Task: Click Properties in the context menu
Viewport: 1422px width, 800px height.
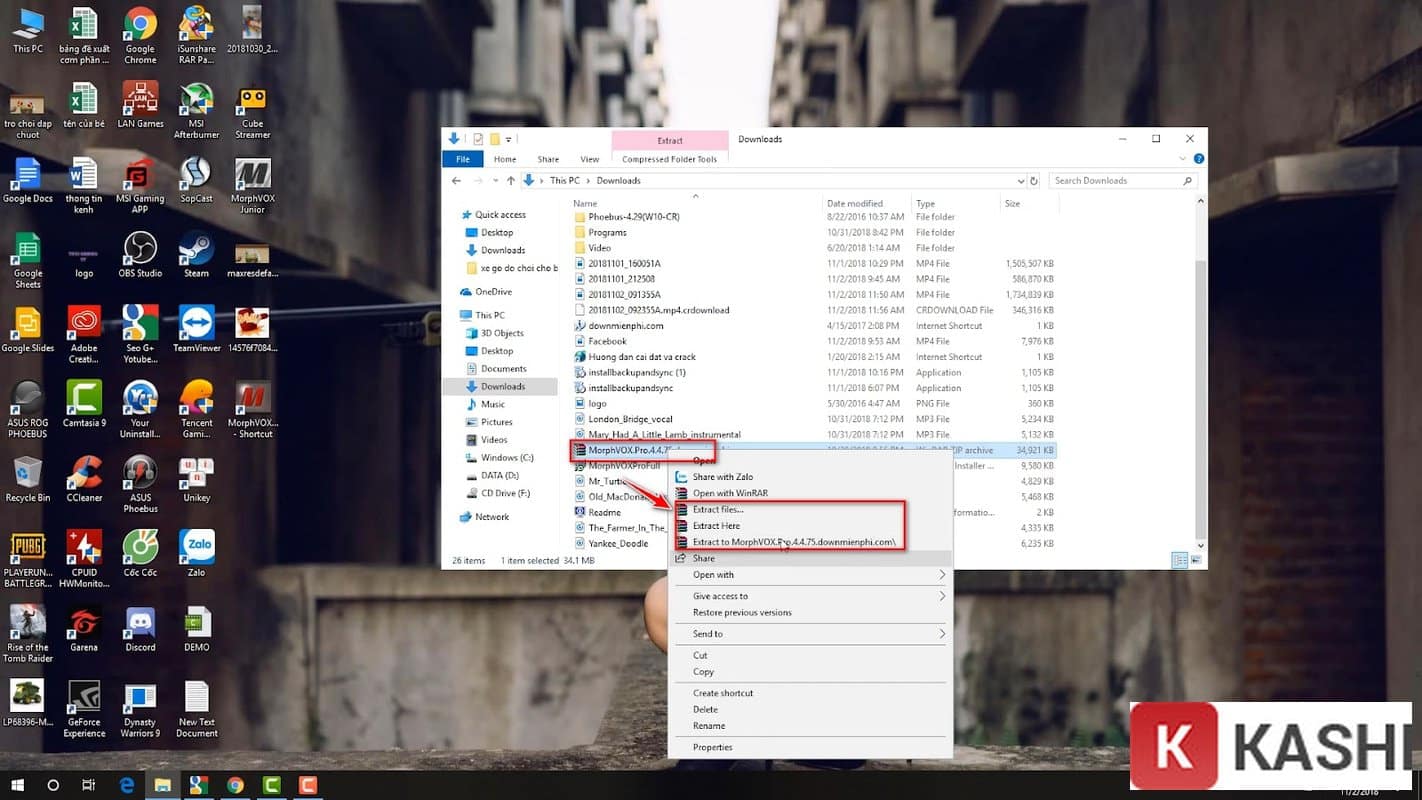Action: click(x=712, y=747)
